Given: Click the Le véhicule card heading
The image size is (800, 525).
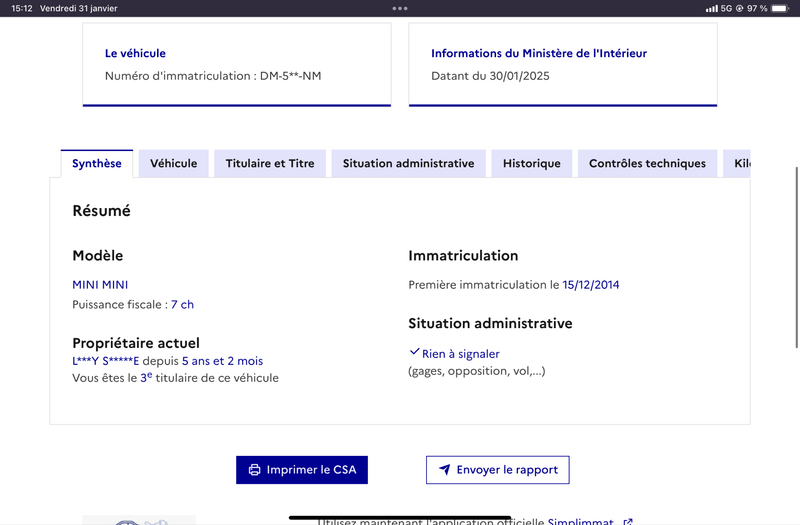Looking at the screenshot, I should point(135,53).
